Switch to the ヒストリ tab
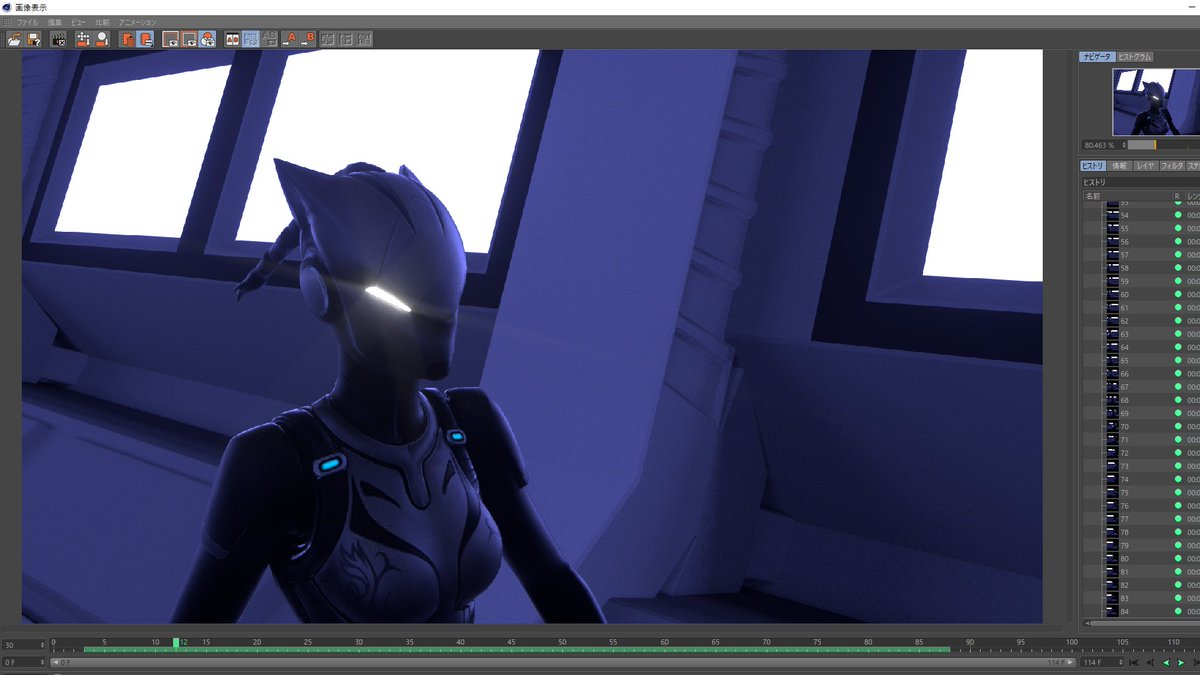This screenshot has width=1200, height=675. point(1093,166)
